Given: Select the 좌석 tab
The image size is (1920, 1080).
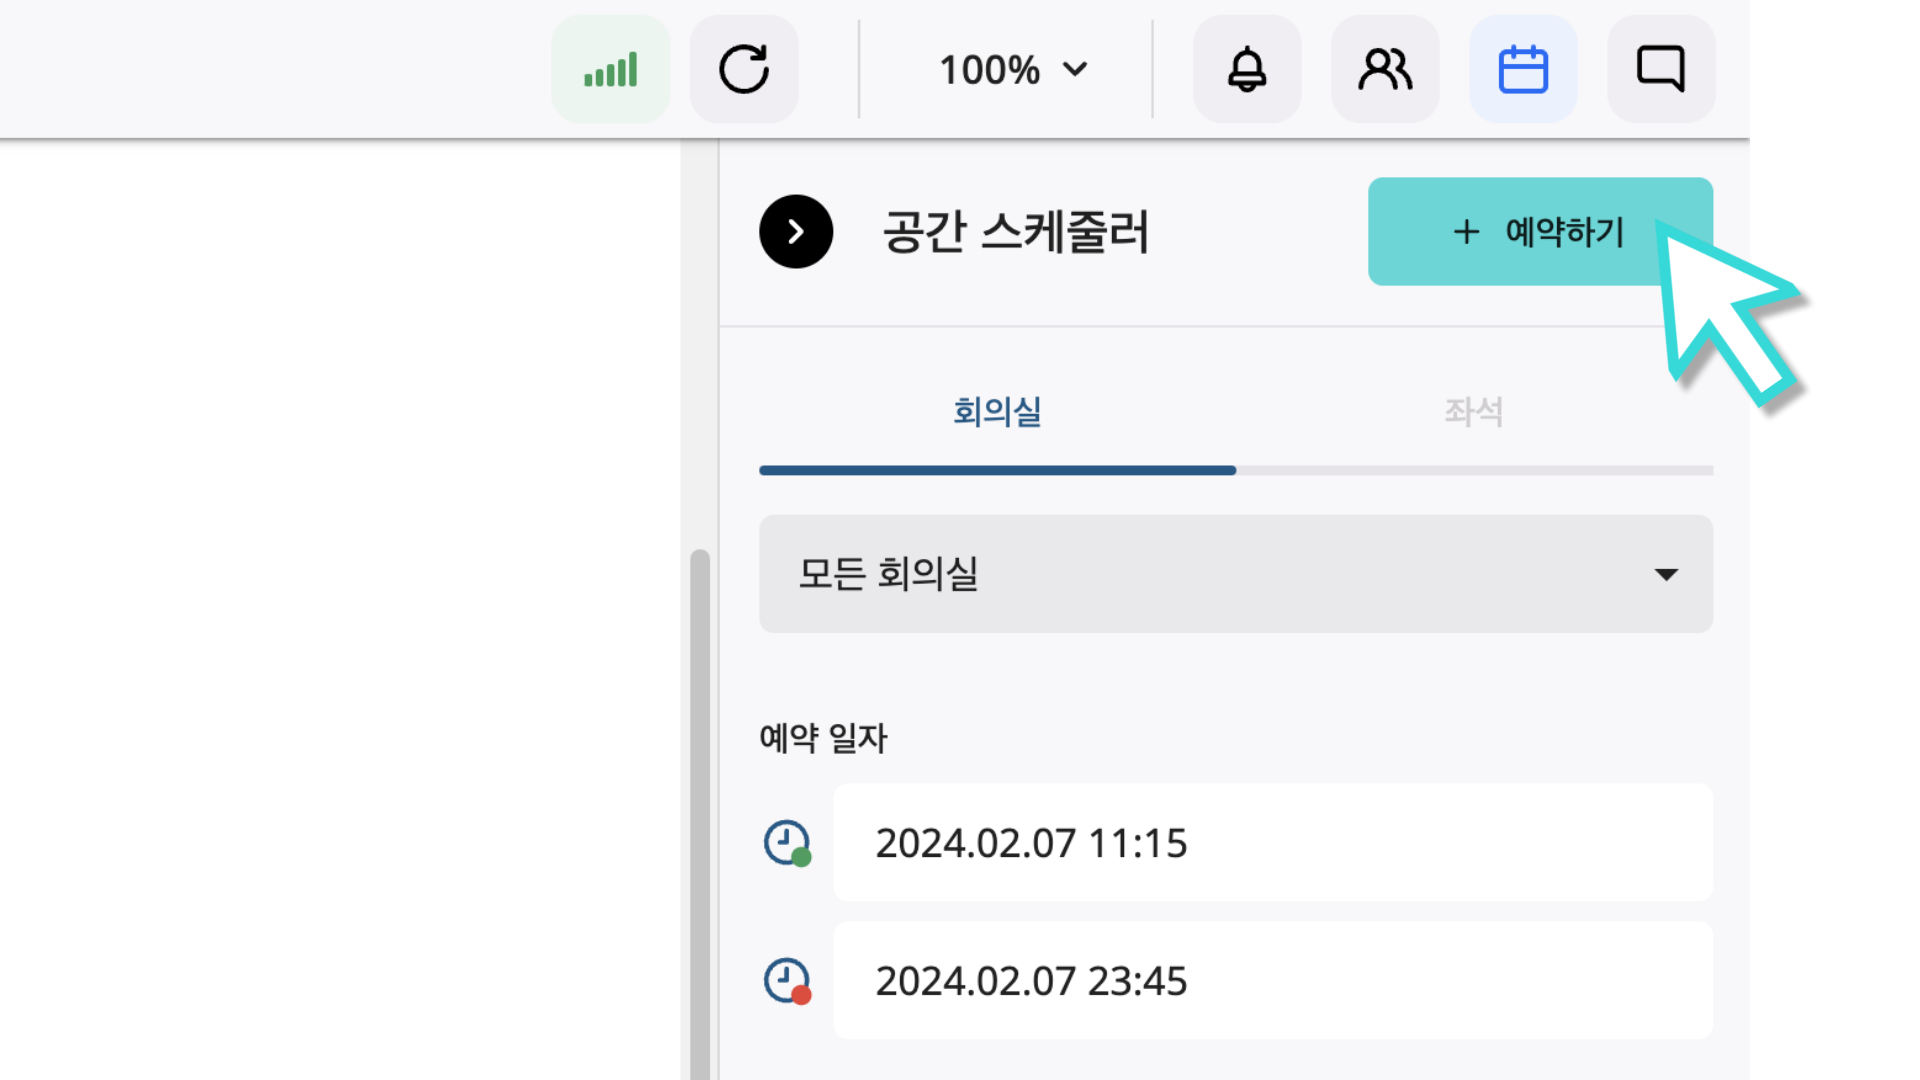Looking at the screenshot, I should (1469, 412).
